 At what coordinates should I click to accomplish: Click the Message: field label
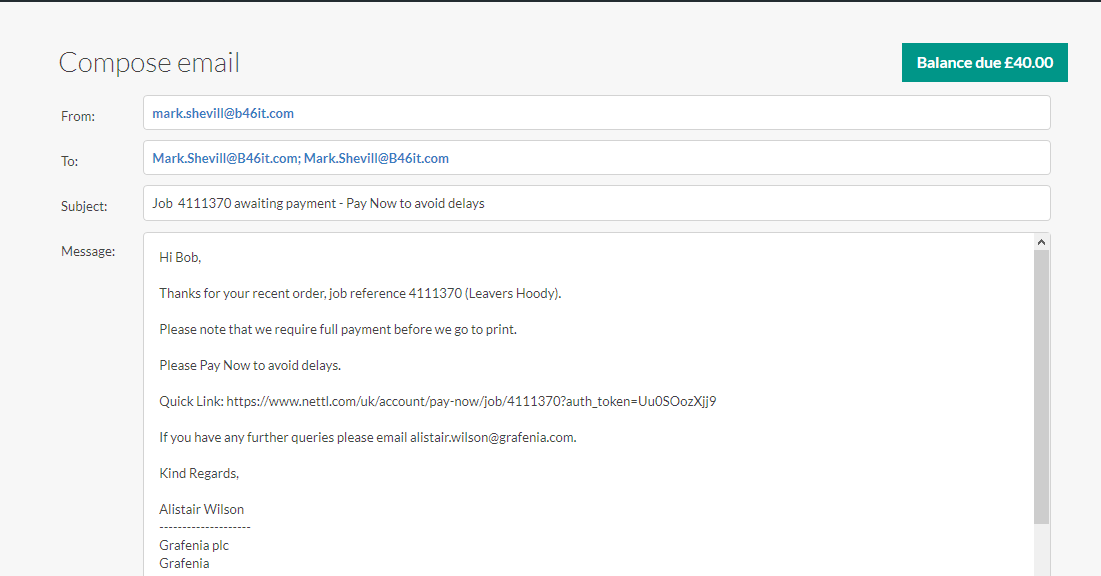point(88,251)
